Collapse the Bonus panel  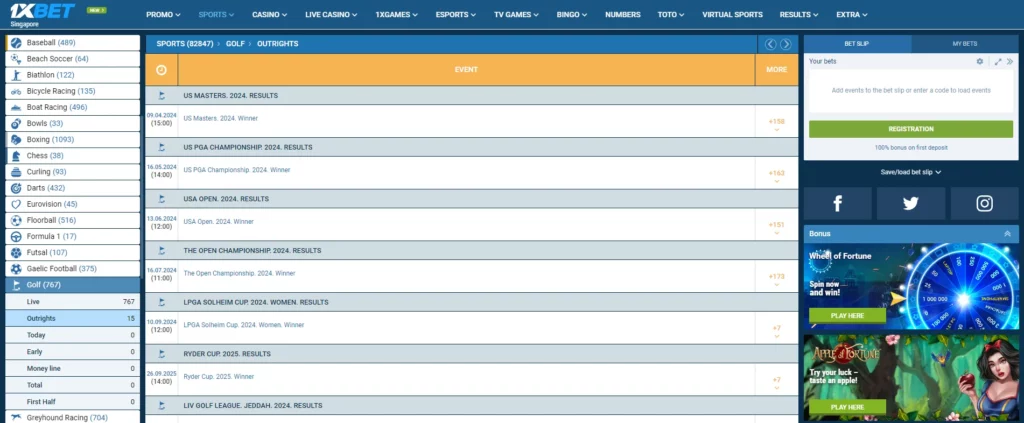point(1007,234)
